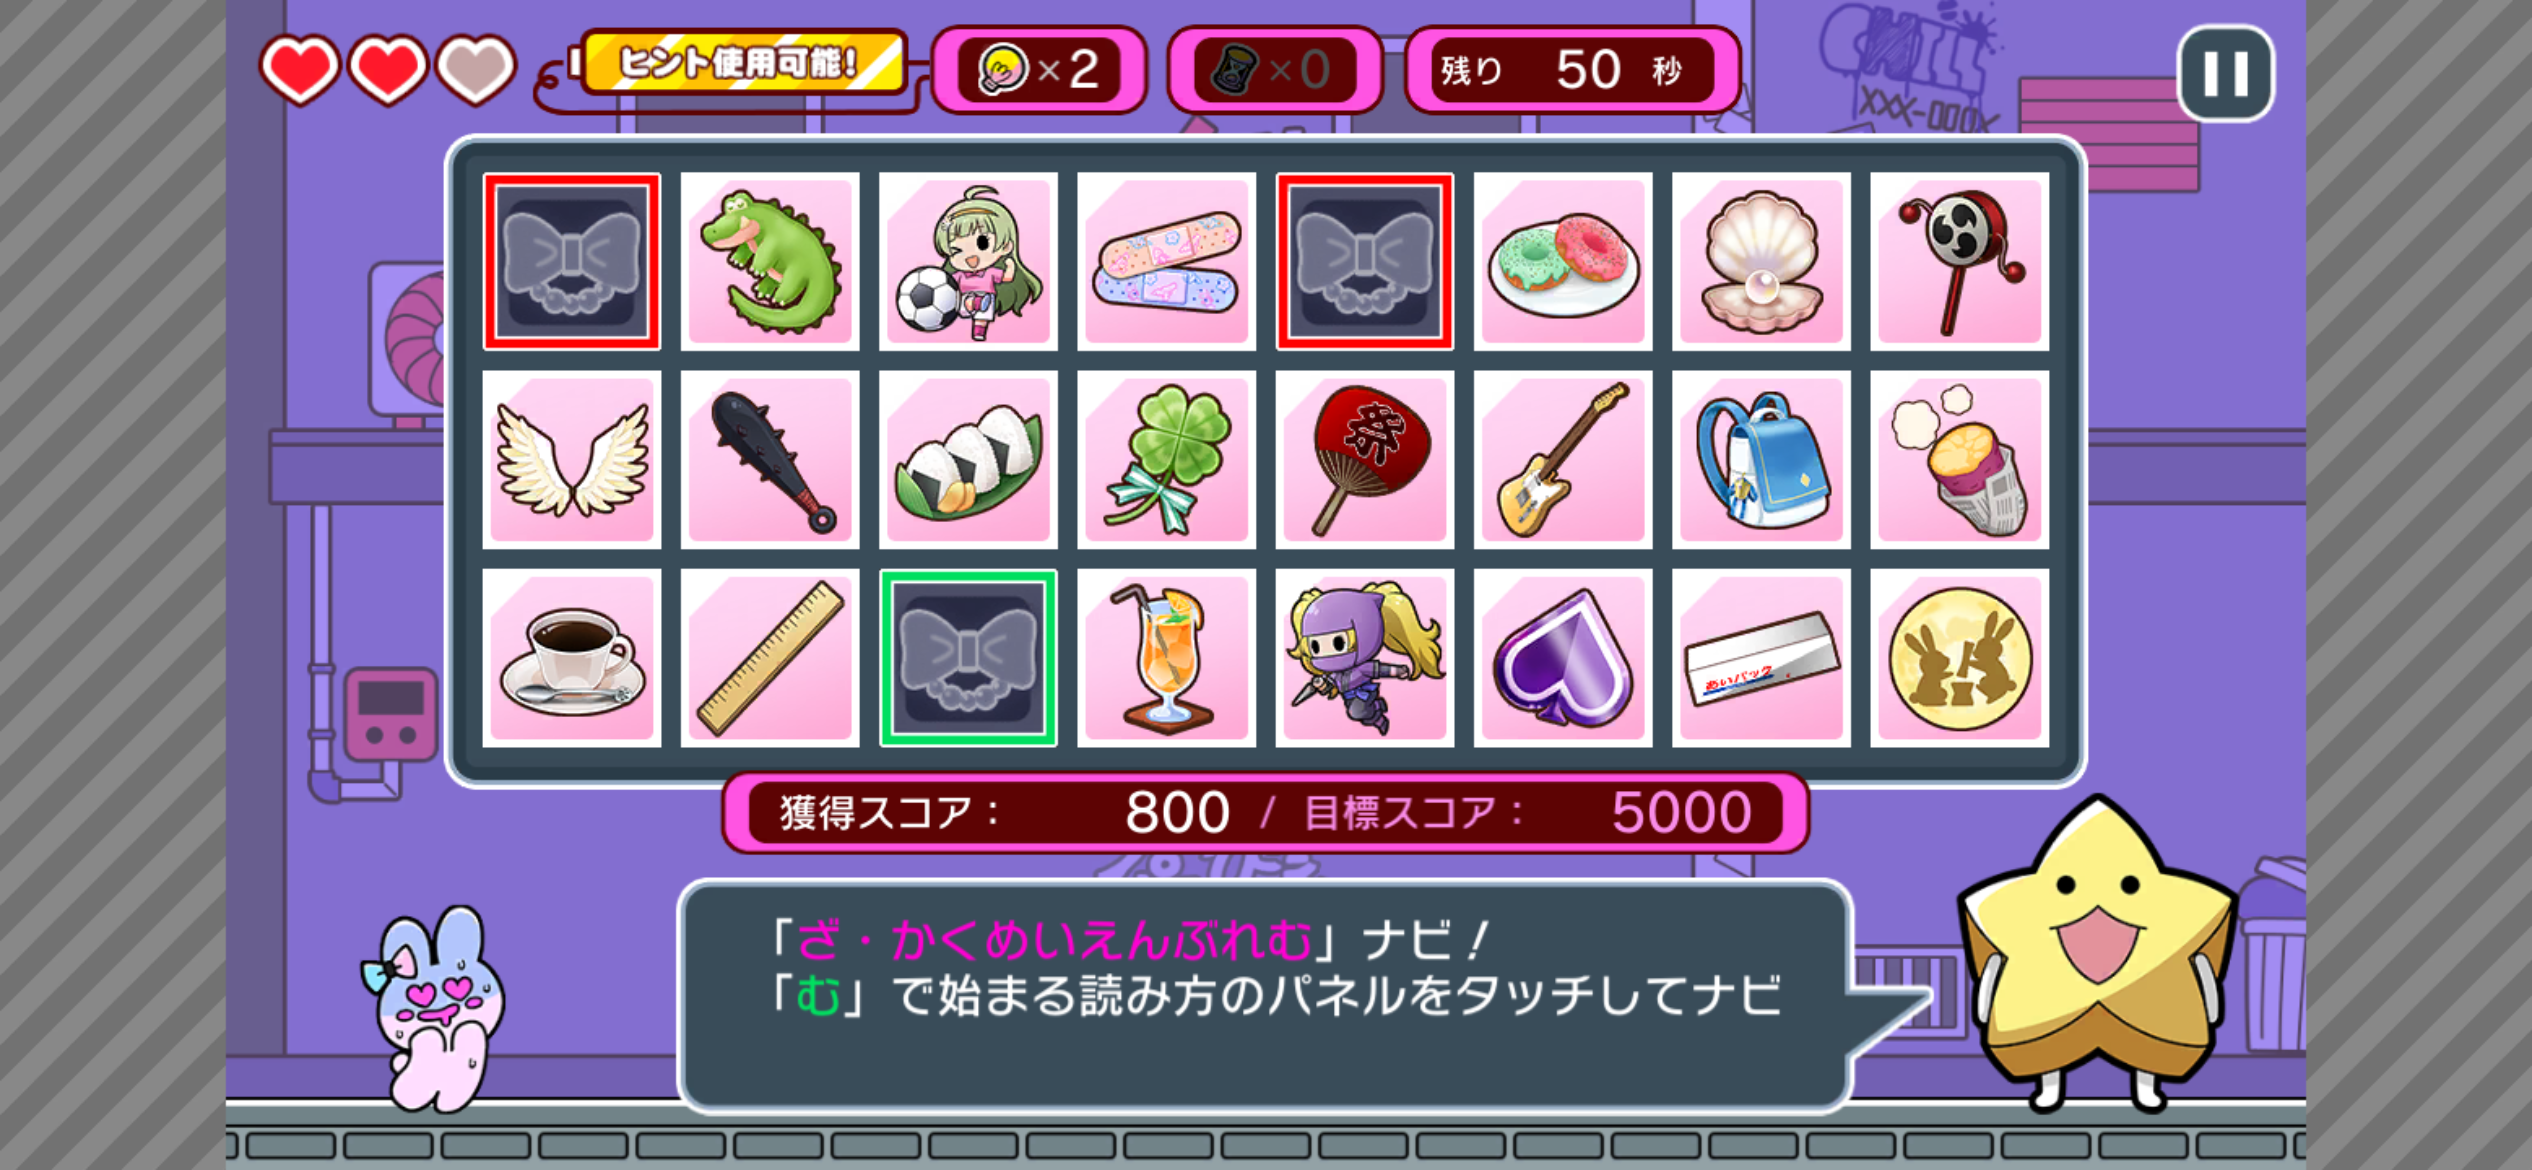This screenshot has width=2532, height=1170.
Task: Tap the purple spade panel
Action: 1563,658
